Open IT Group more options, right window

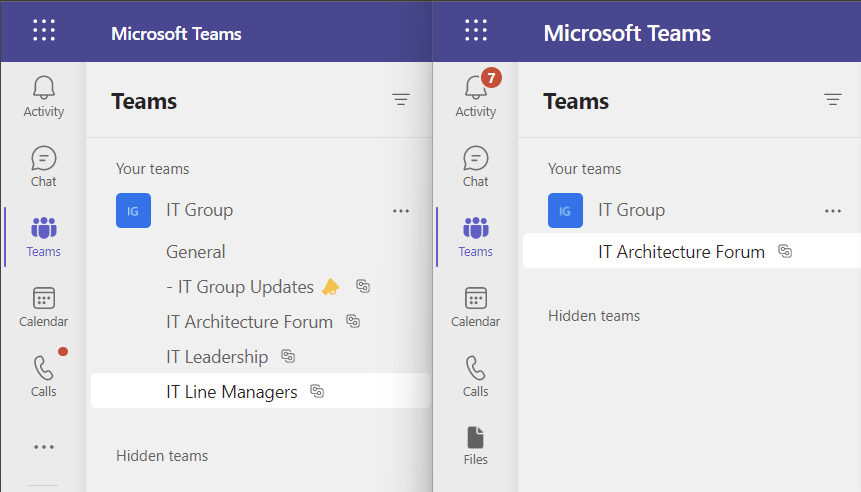pyautogui.click(x=833, y=211)
